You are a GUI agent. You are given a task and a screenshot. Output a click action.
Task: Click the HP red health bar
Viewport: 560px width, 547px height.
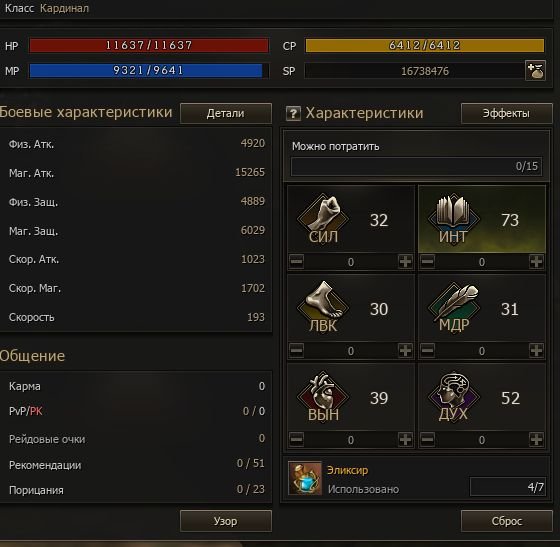(x=149, y=45)
